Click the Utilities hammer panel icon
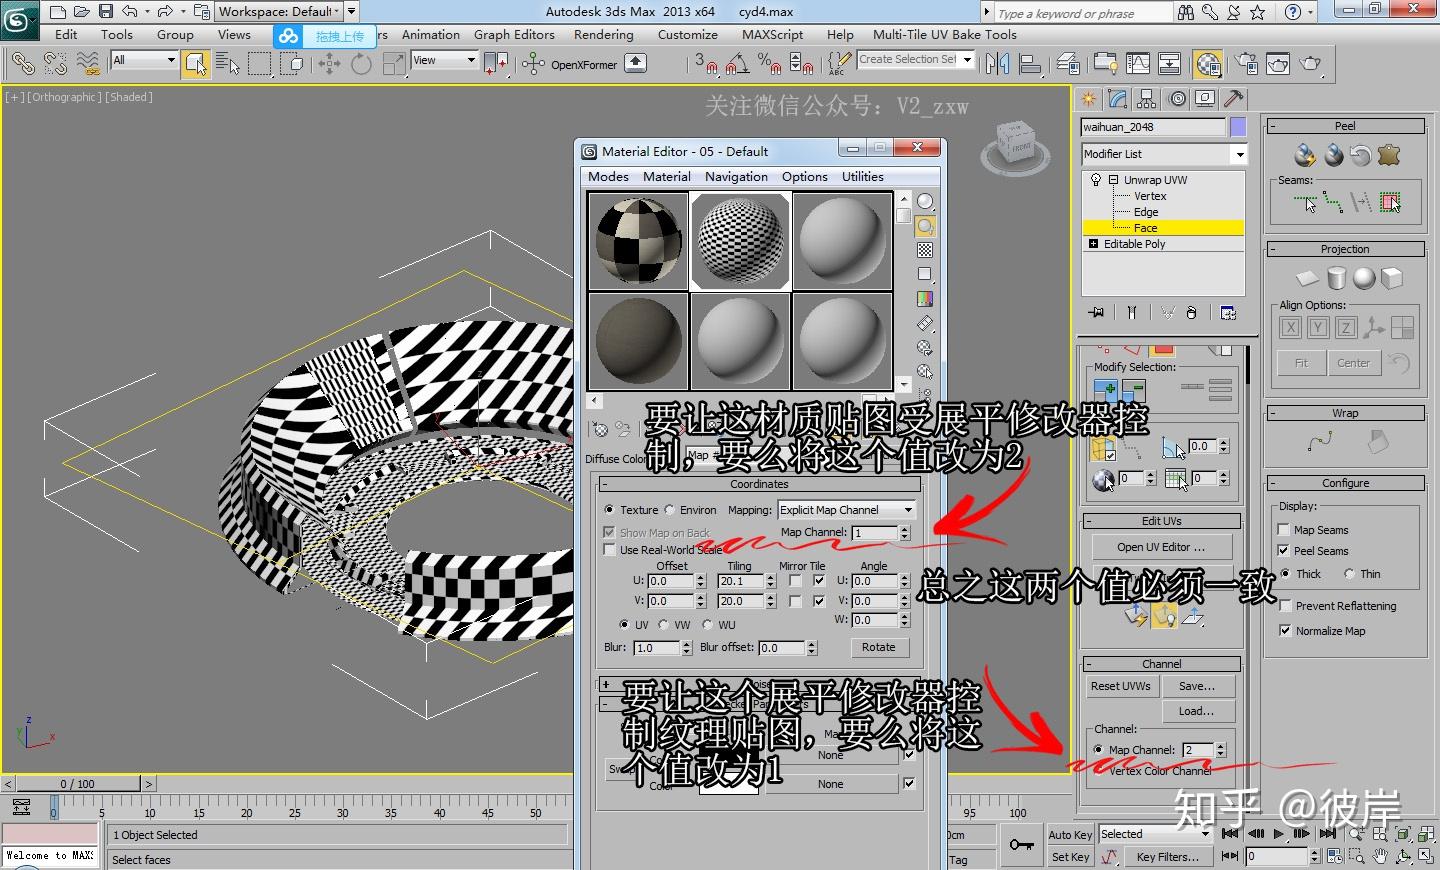The width and height of the screenshot is (1440, 870). click(x=1233, y=99)
